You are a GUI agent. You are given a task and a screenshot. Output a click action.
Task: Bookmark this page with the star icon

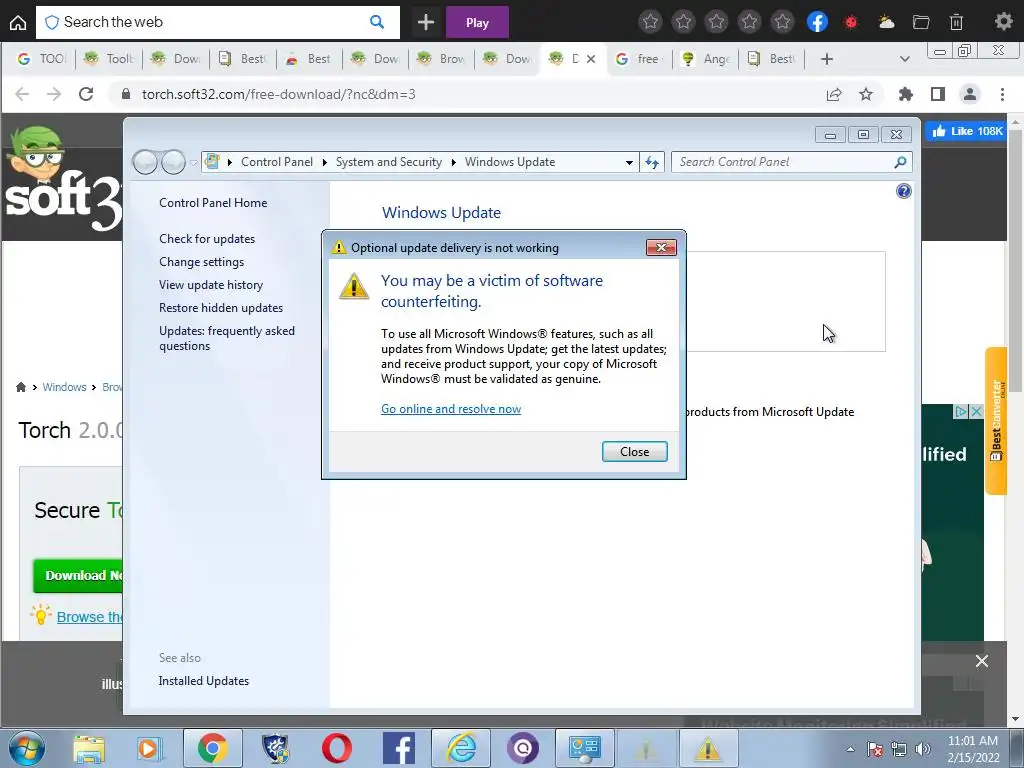pos(866,94)
